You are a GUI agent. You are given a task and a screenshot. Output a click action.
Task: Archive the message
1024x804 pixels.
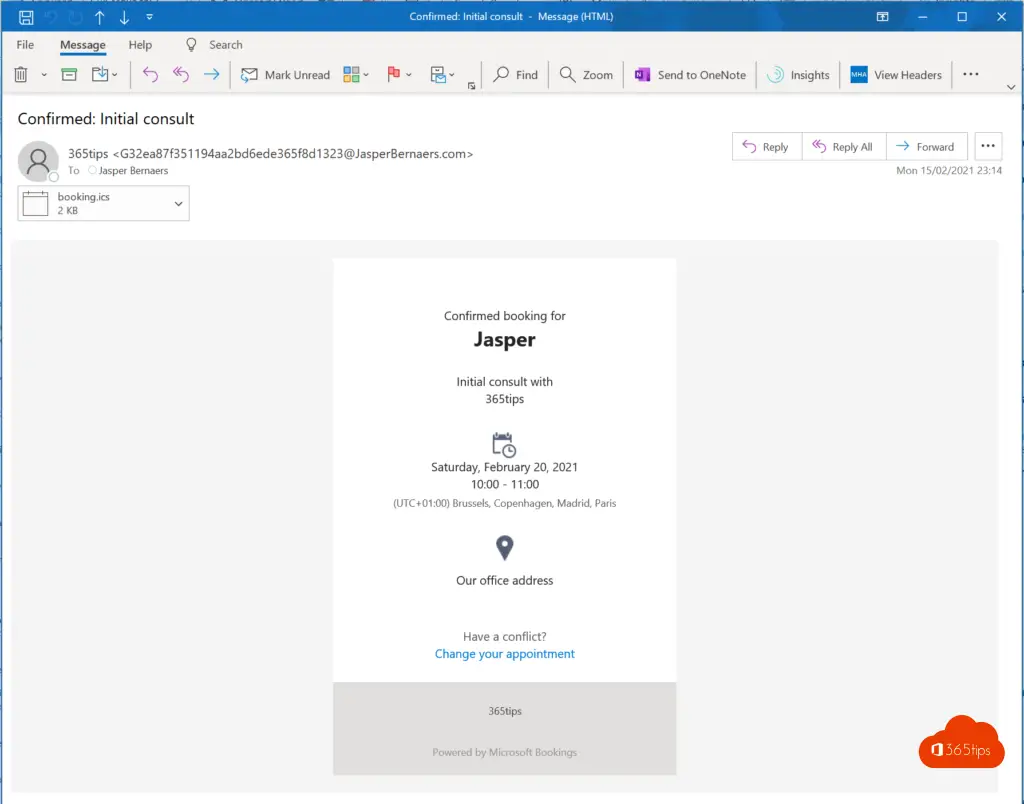pyautogui.click(x=69, y=74)
